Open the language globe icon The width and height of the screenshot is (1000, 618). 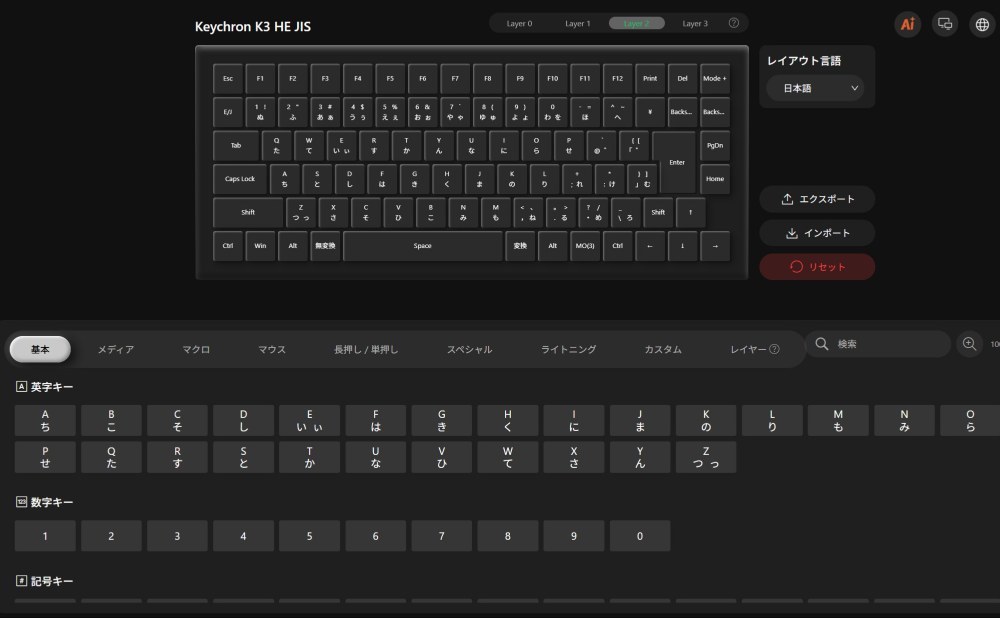[x=982, y=24]
